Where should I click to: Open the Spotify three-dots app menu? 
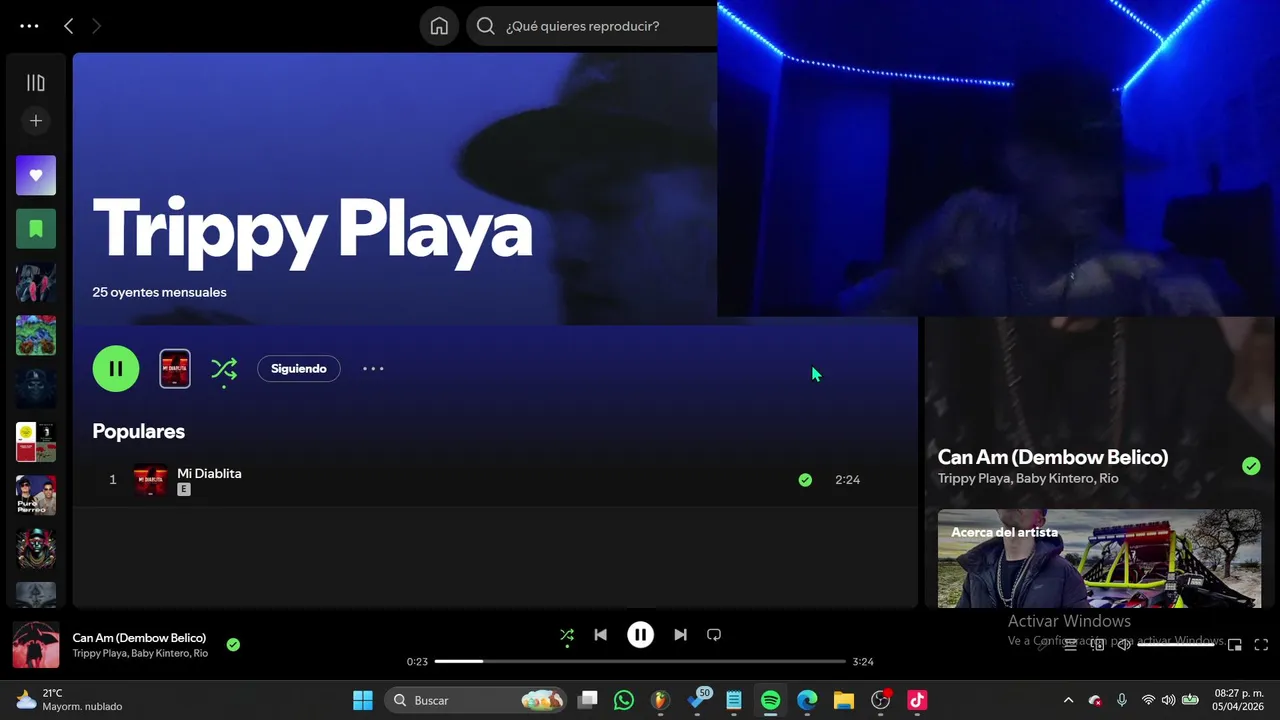(x=29, y=26)
